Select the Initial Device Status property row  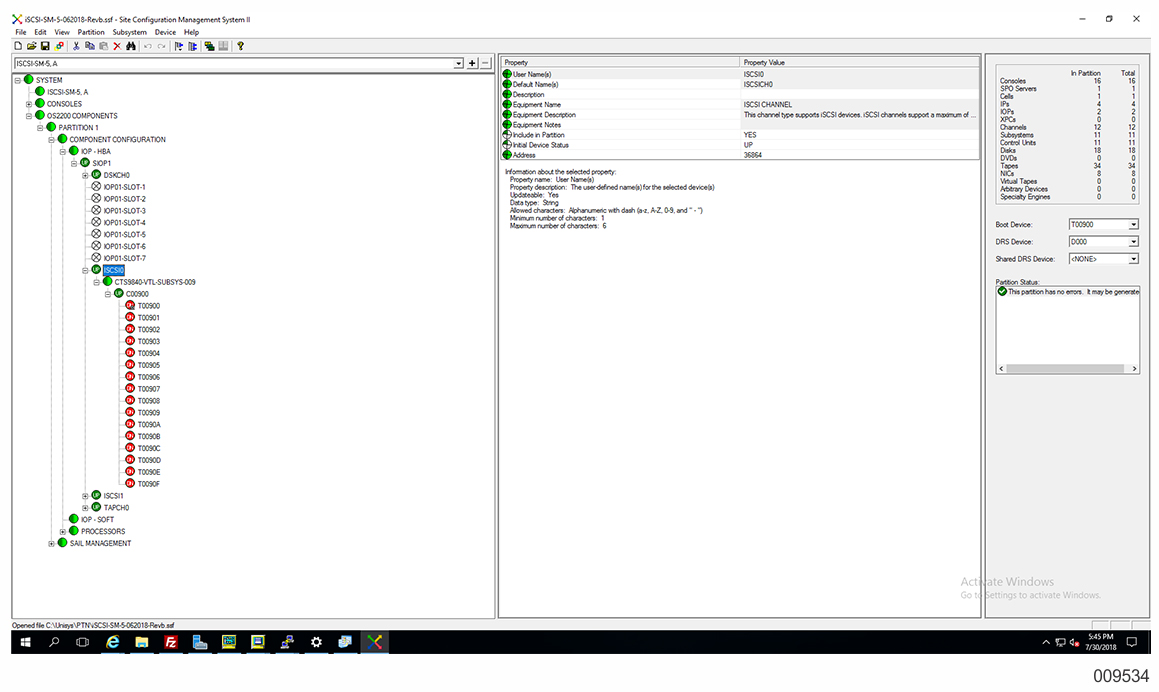741,145
